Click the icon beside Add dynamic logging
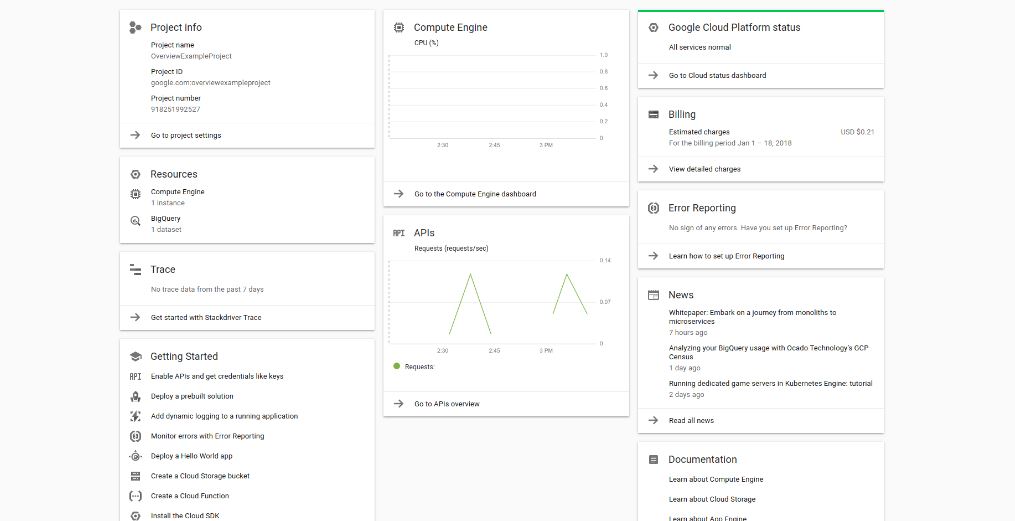 click(x=135, y=416)
